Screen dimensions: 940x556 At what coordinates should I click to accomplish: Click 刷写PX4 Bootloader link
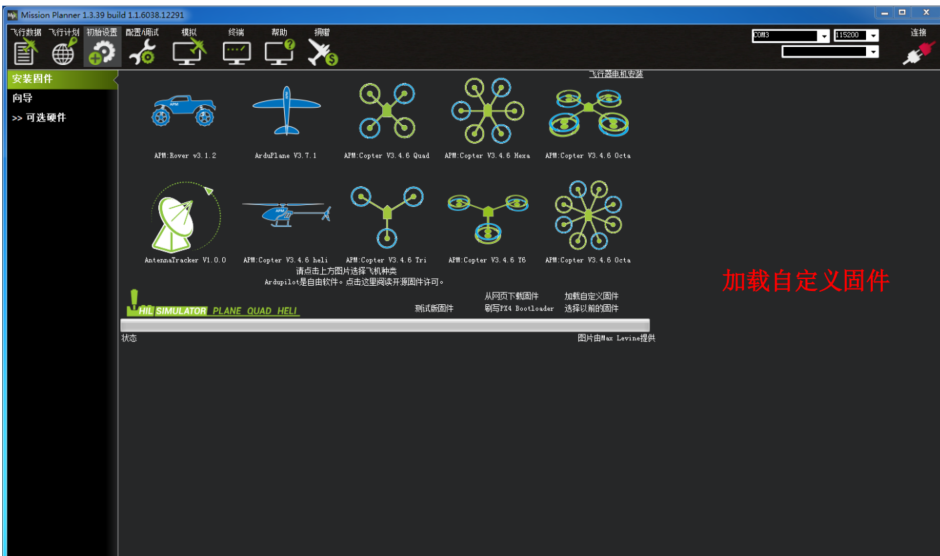519,308
